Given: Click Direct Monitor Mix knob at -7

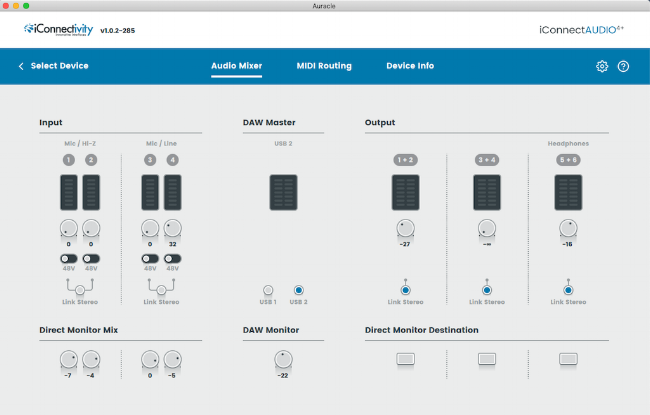Looking at the screenshot, I should 69,359.
